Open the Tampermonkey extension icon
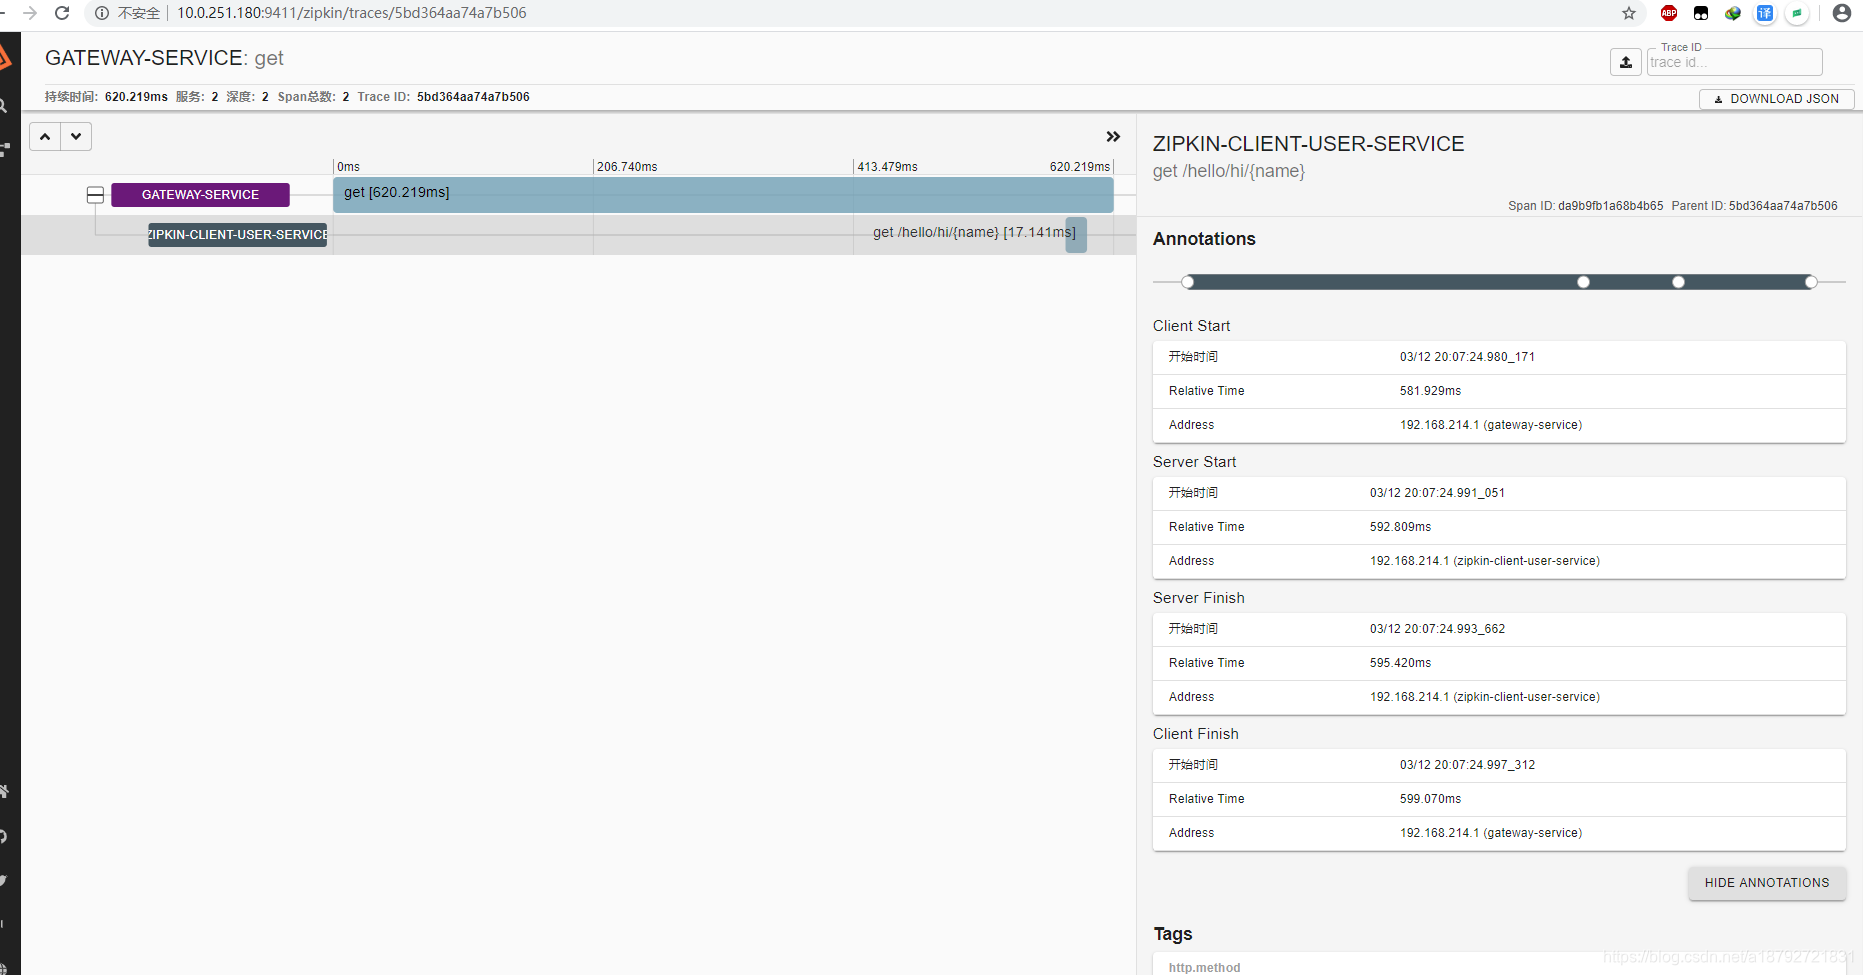Image resolution: width=1863 pixels, height=975 pixels. pyautogui.click(x=1701, y=13)
